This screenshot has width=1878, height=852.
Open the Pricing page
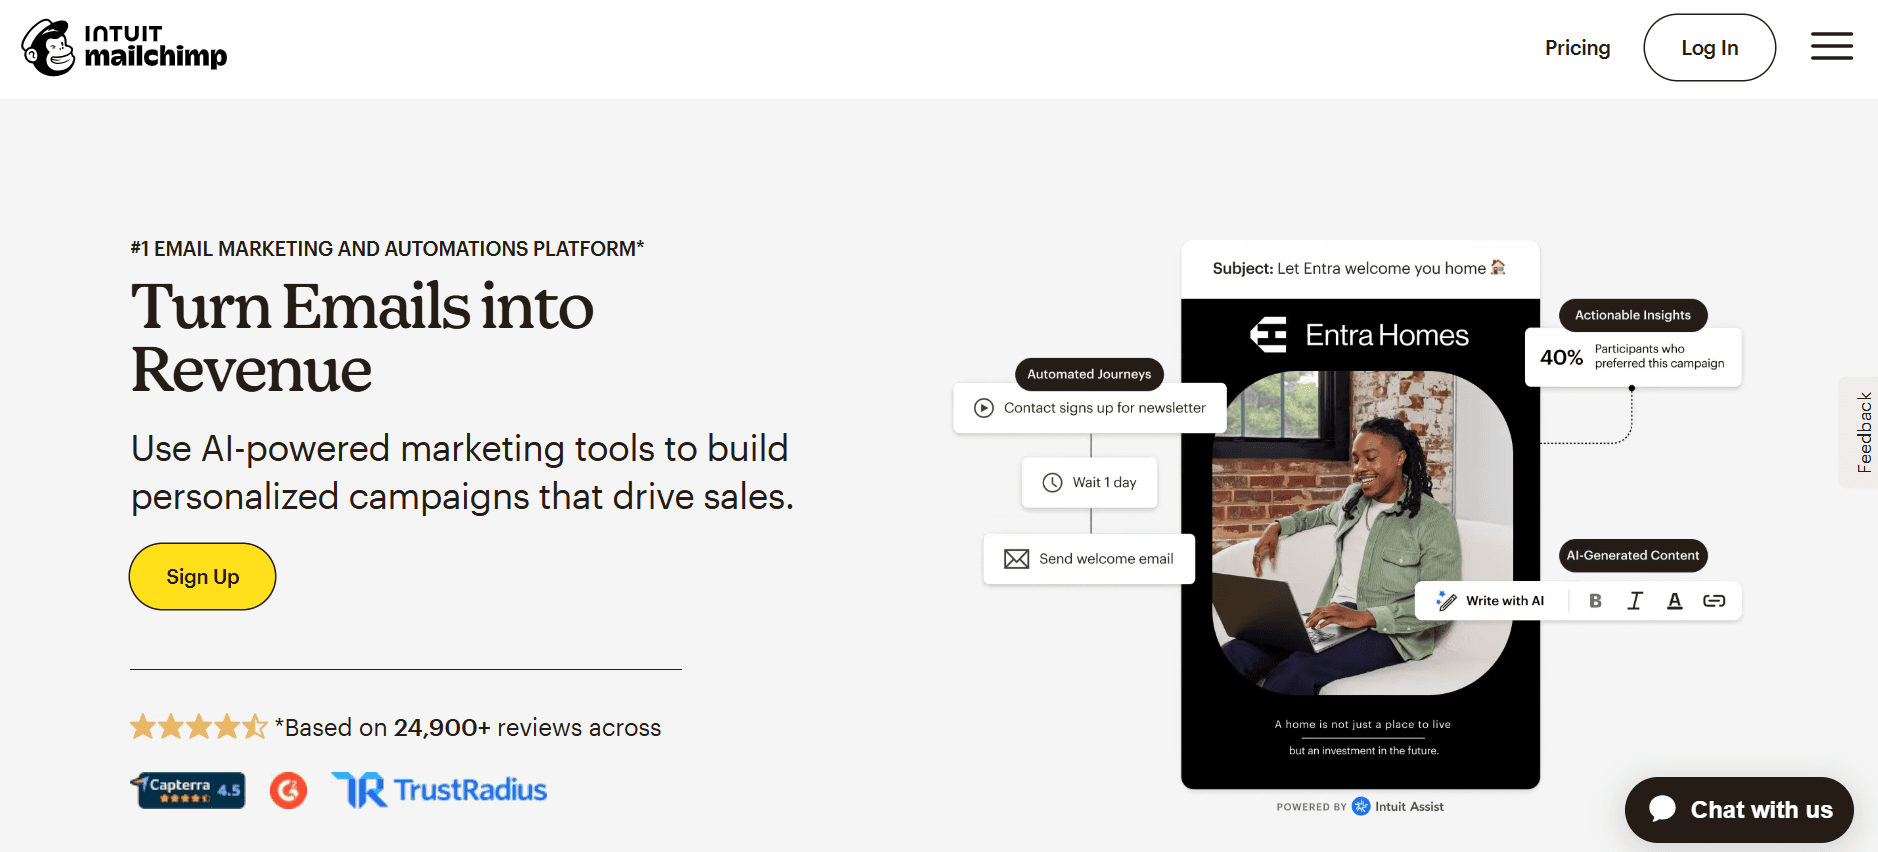pyautogui.click(x=1577, y=47)
